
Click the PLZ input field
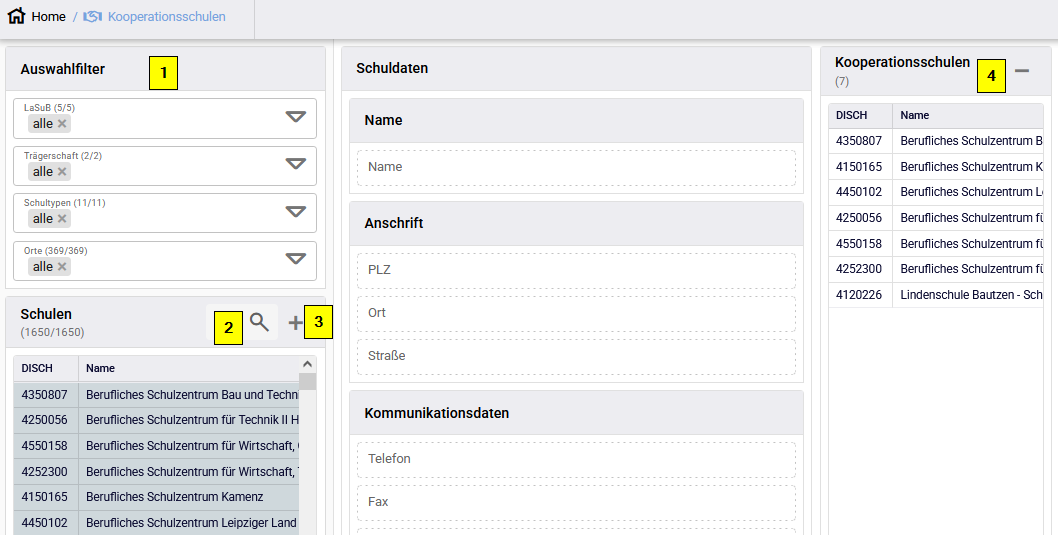[576, 270]
